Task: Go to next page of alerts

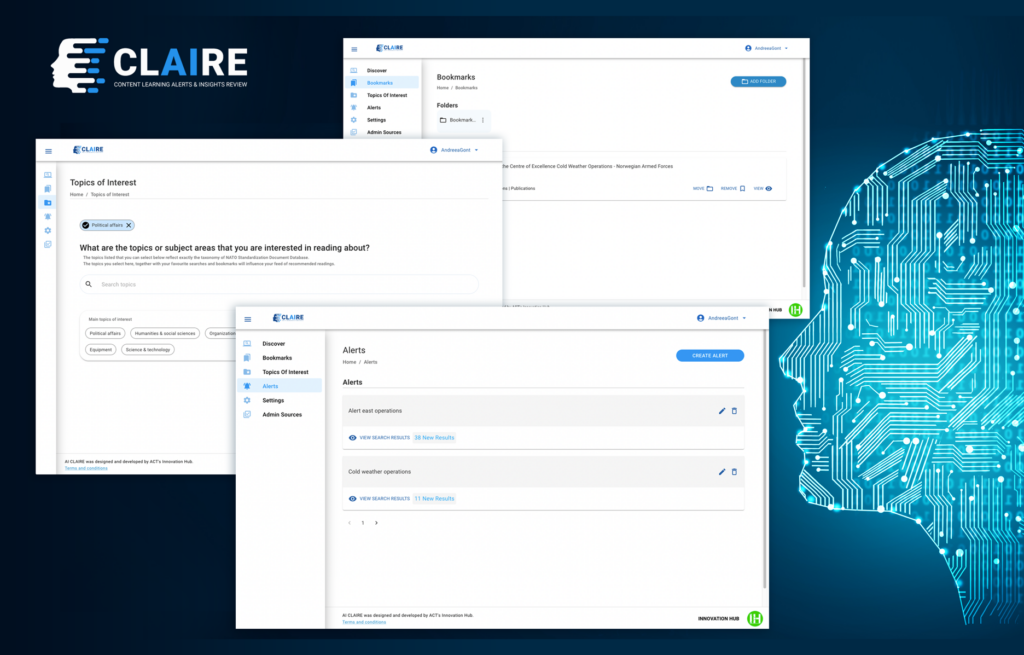Action: tap(376, 523)
